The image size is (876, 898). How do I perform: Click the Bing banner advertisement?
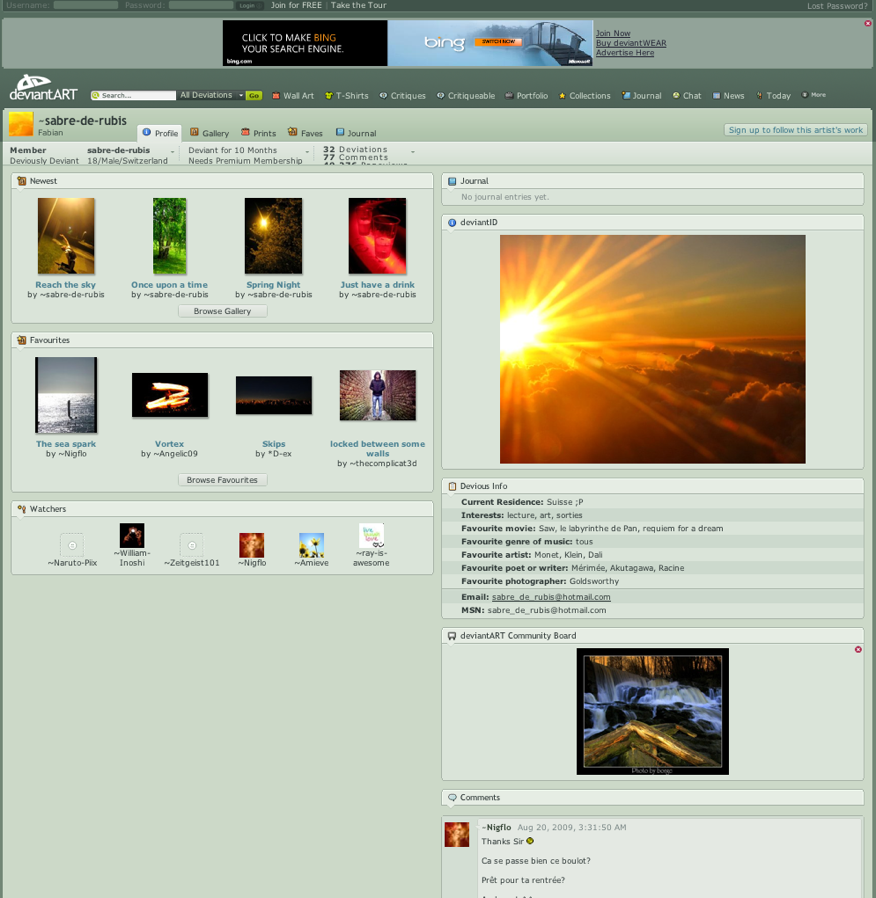point(408,43)
